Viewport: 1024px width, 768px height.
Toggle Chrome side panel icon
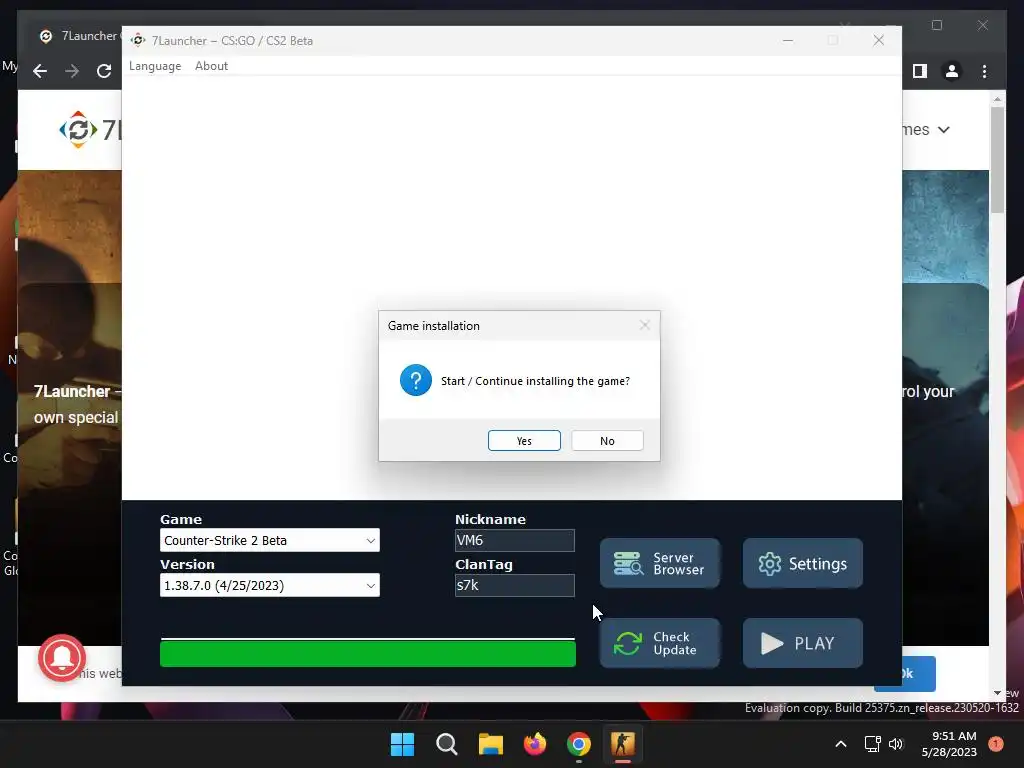tap(920, 71)
